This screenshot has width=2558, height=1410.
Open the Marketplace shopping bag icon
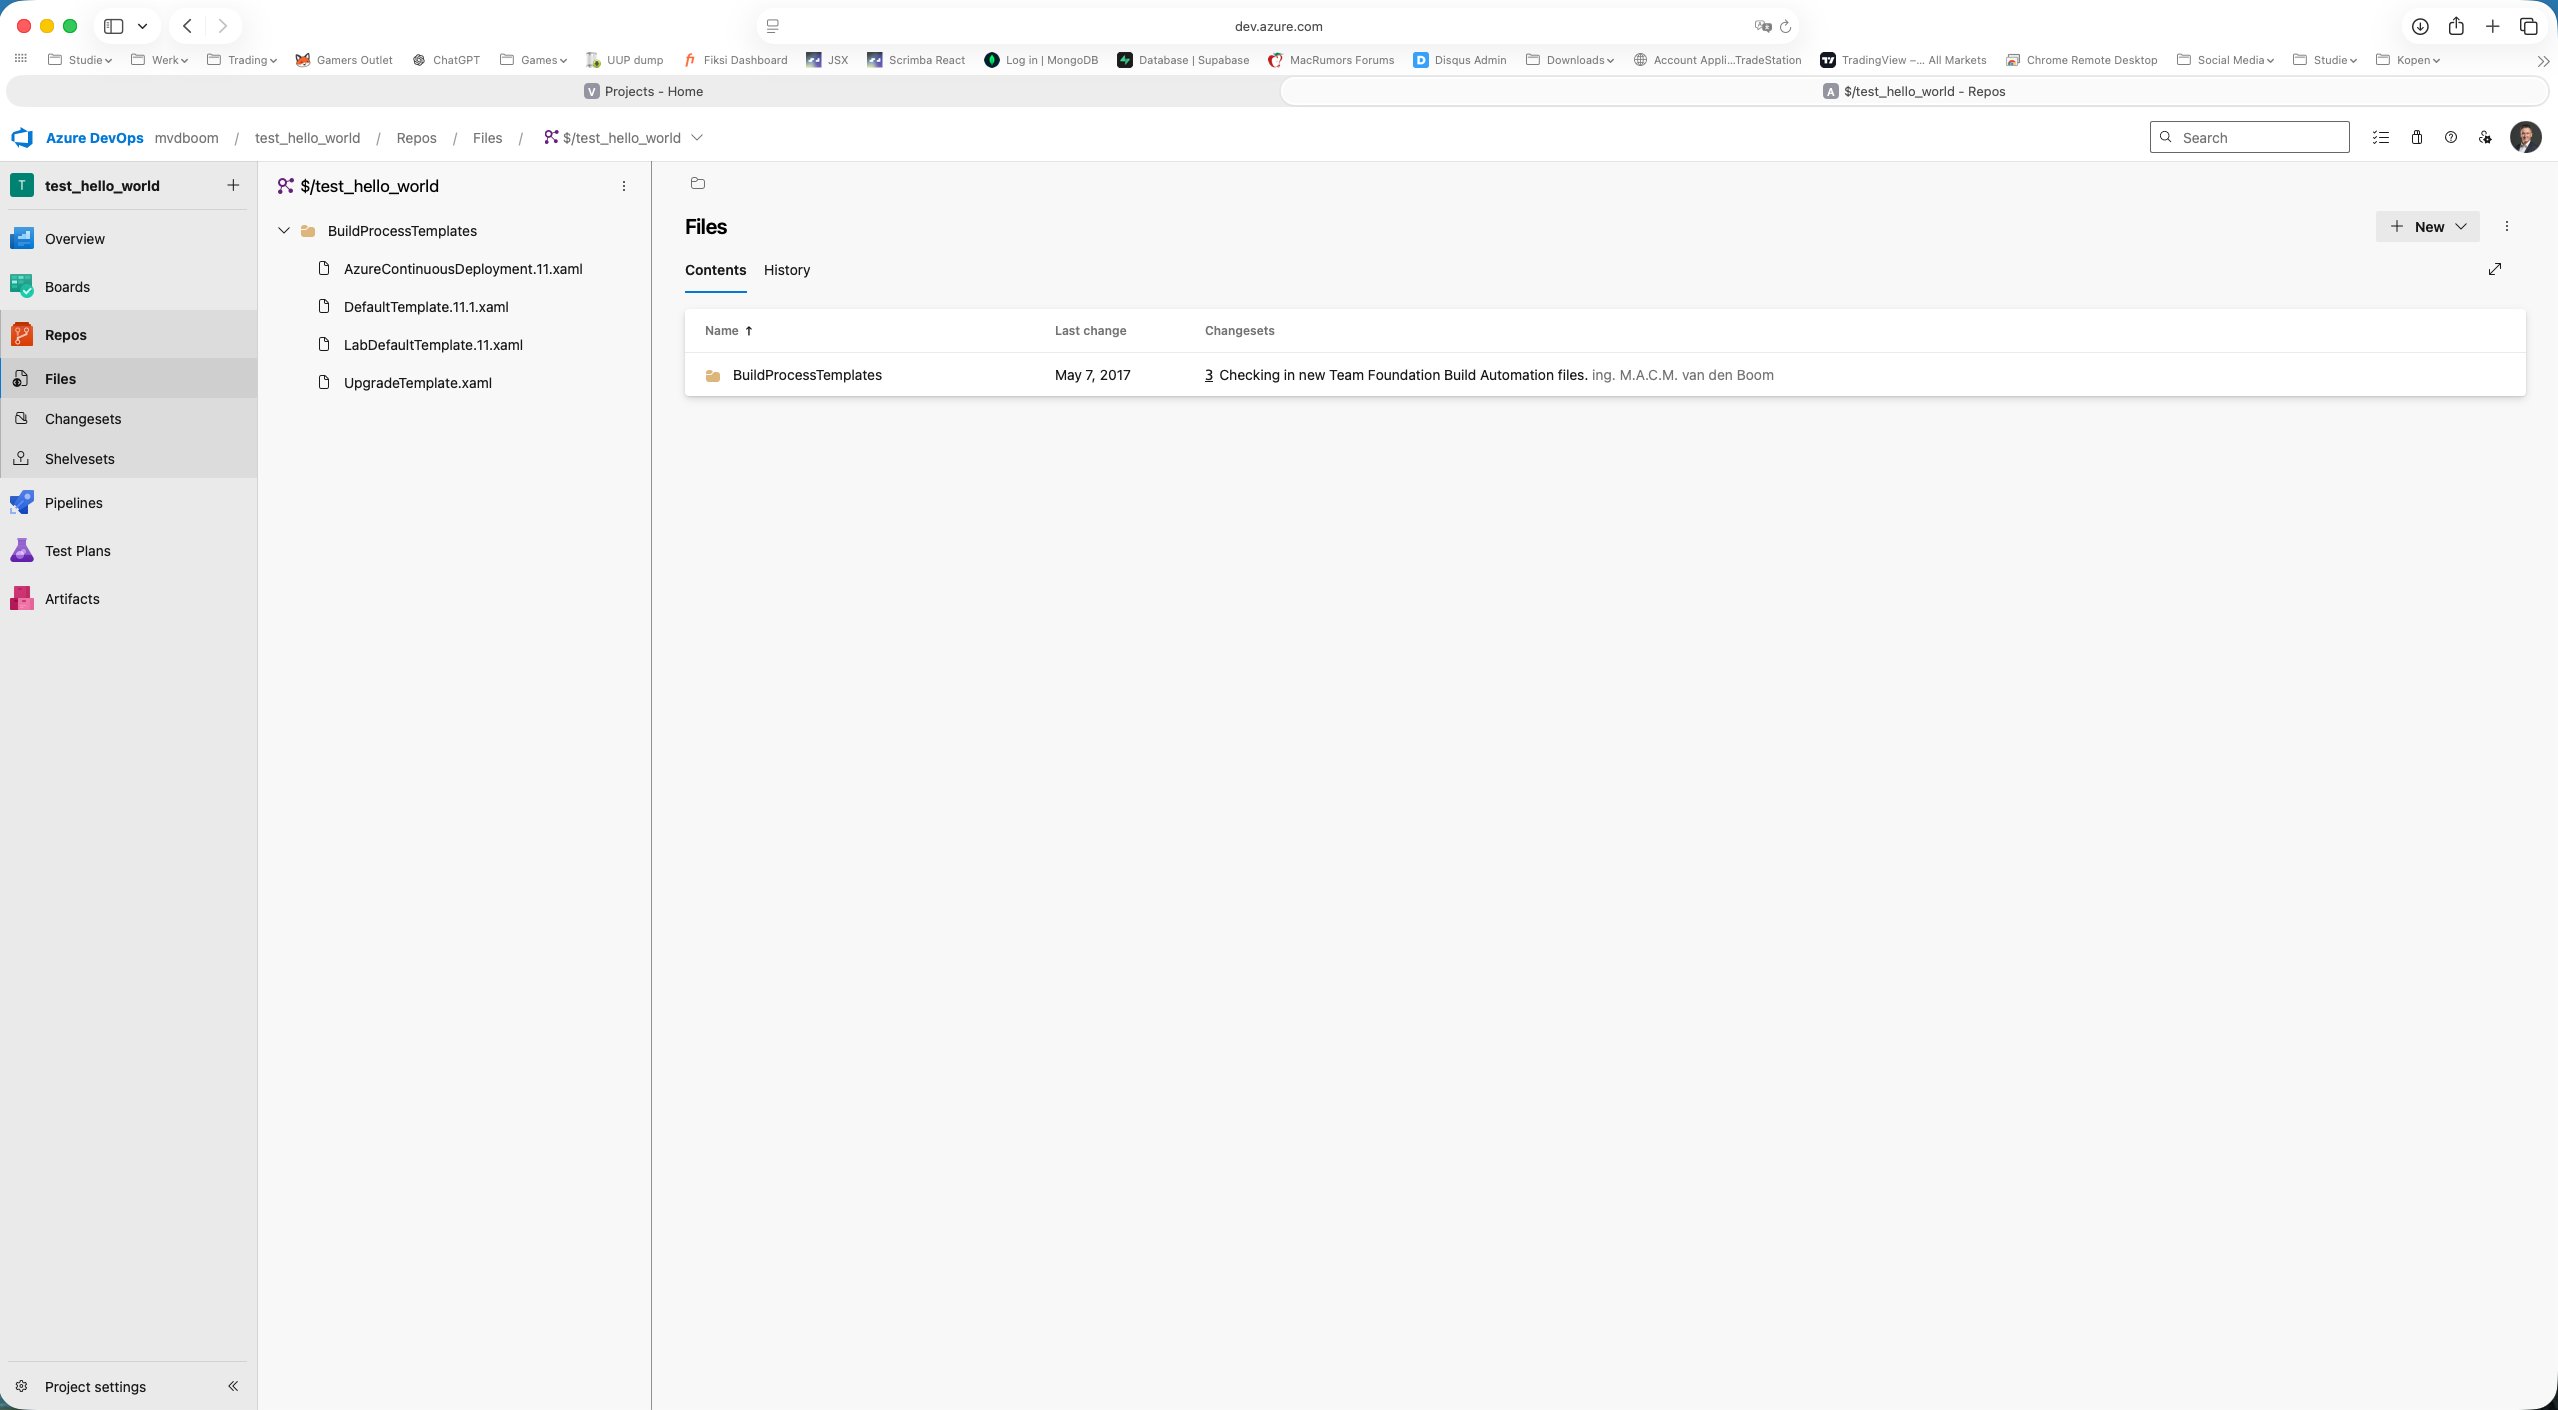pos(2415,137)
